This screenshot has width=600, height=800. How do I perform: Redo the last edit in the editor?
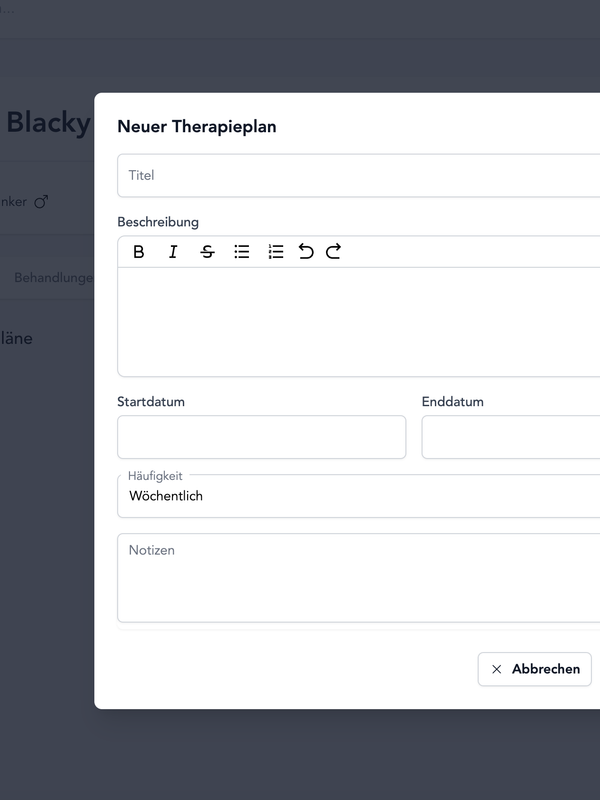coord(334,252)
